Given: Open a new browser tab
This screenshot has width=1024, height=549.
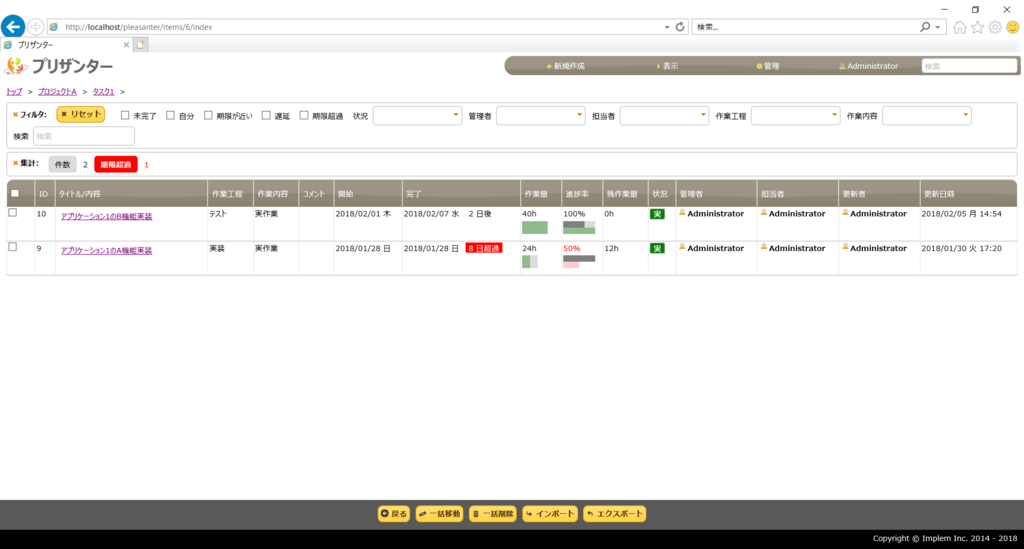Looking at the screenshot, I should click(x=140, y=44).
